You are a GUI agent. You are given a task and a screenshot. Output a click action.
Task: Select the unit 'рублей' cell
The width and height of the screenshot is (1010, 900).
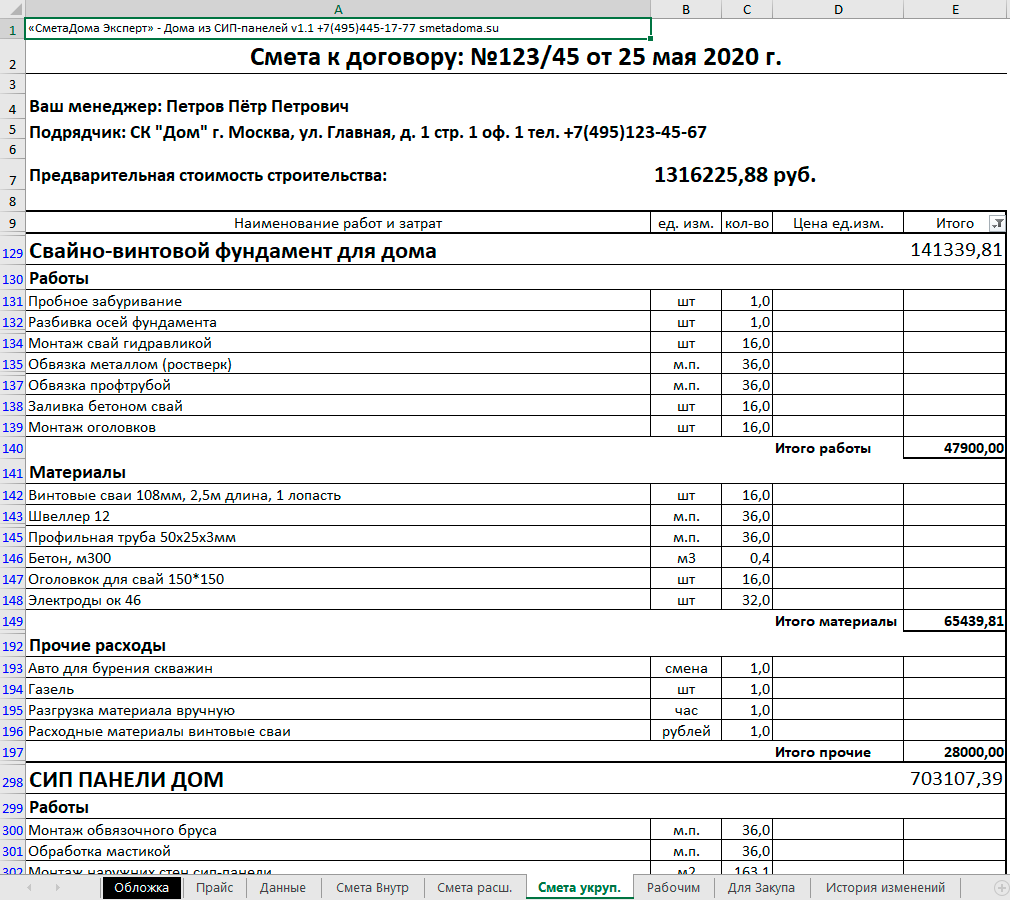tap(686, 732)
